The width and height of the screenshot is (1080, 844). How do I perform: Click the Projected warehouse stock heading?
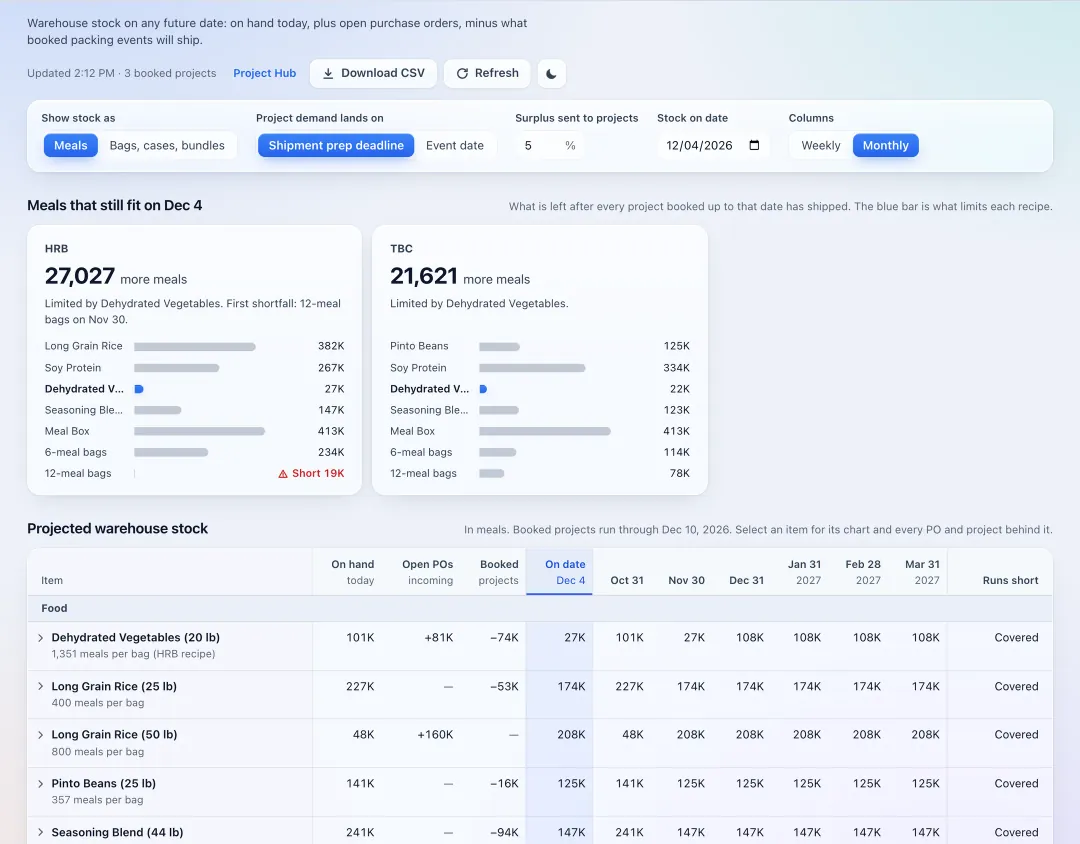(118, 528)
